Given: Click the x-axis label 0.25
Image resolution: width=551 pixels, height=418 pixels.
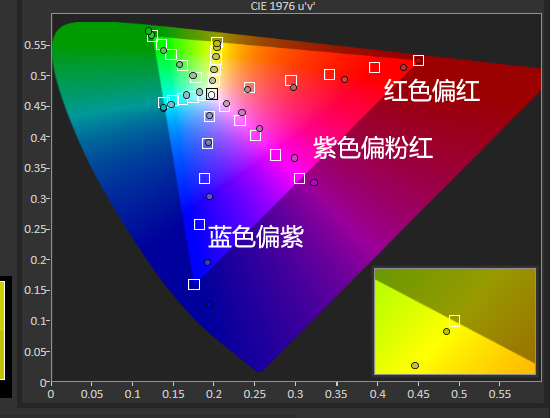Looking at the screenshot, I should (x=255, y=394).
